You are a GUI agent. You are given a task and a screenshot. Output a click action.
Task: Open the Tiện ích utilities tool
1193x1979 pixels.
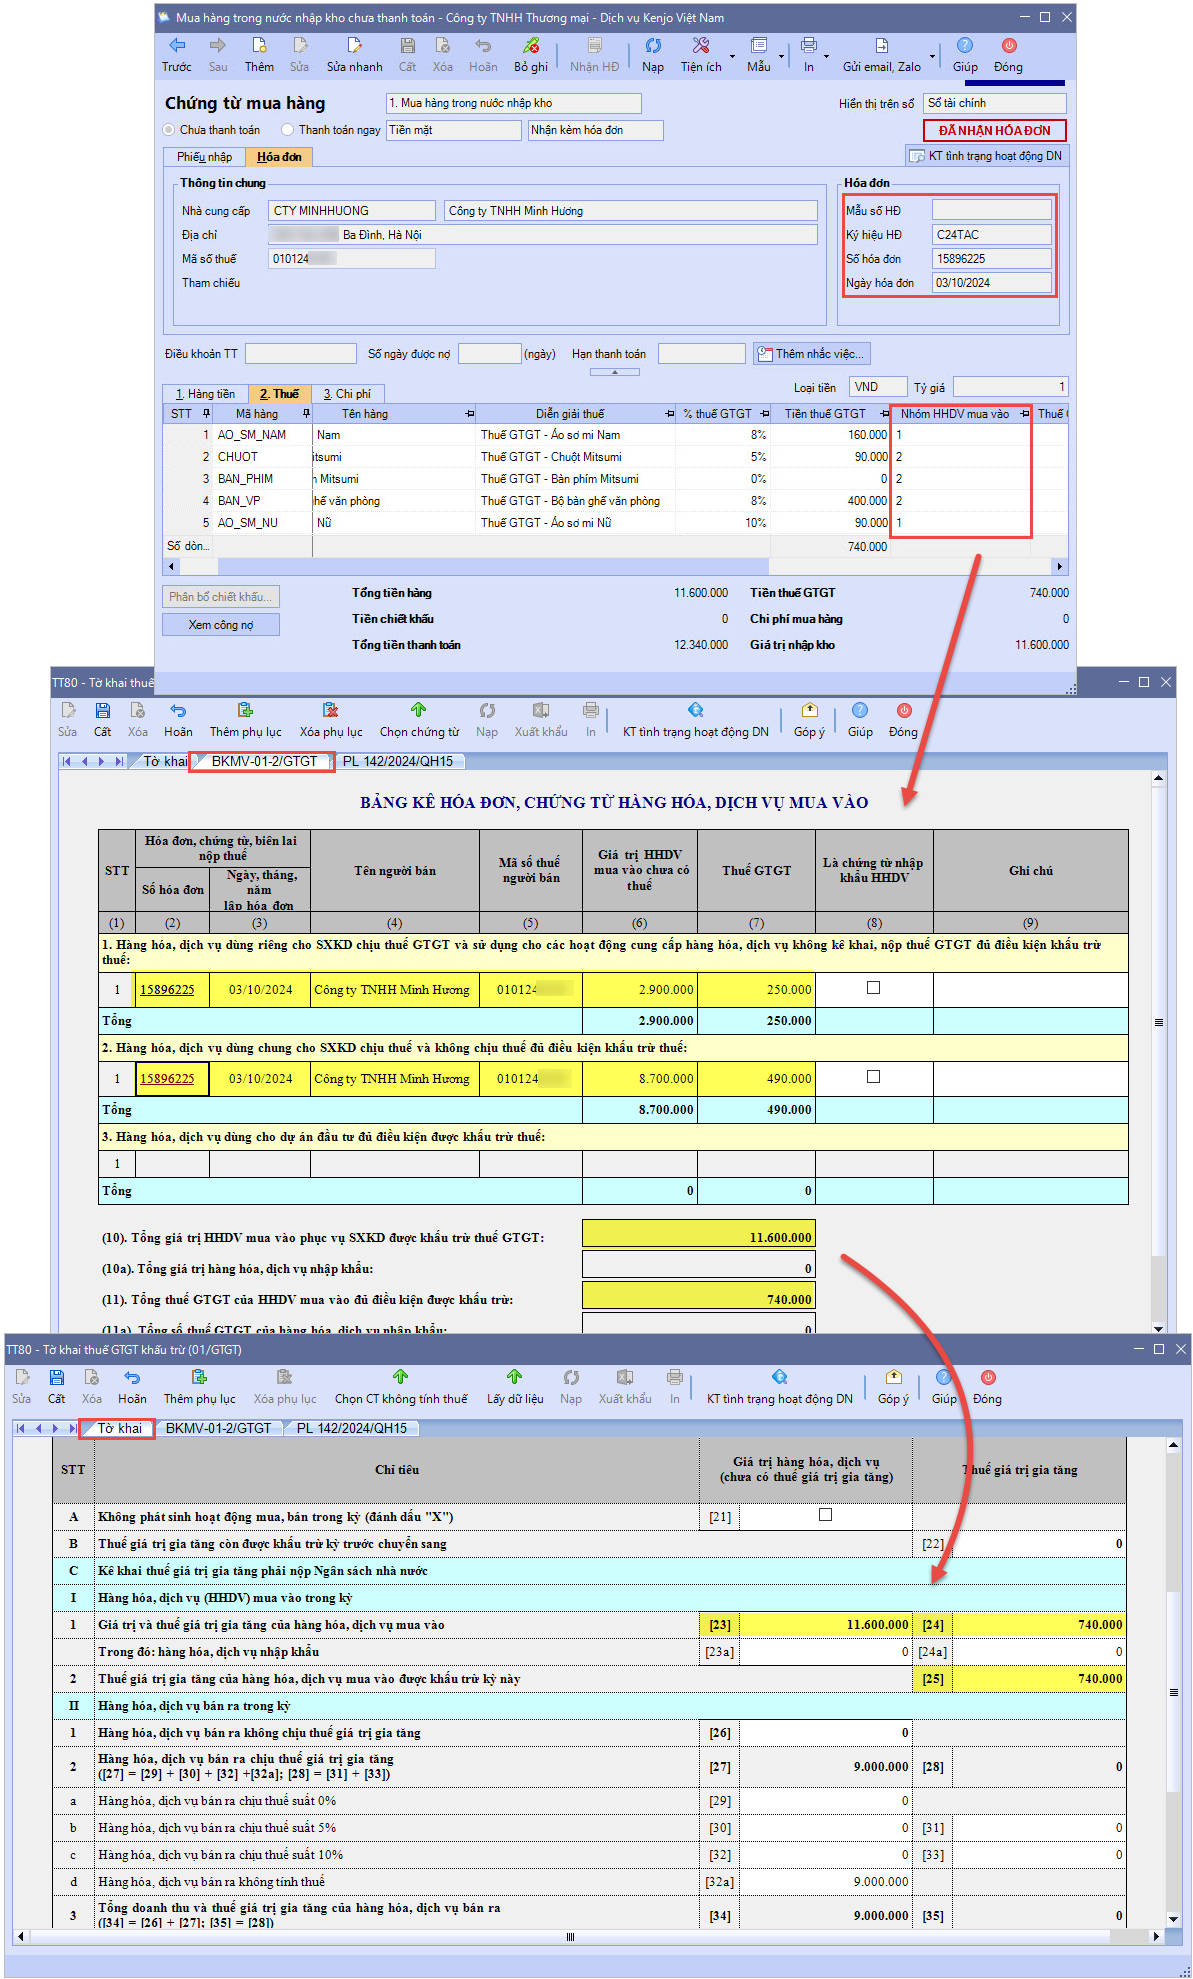pyautogui.click(x=700, y=46)
